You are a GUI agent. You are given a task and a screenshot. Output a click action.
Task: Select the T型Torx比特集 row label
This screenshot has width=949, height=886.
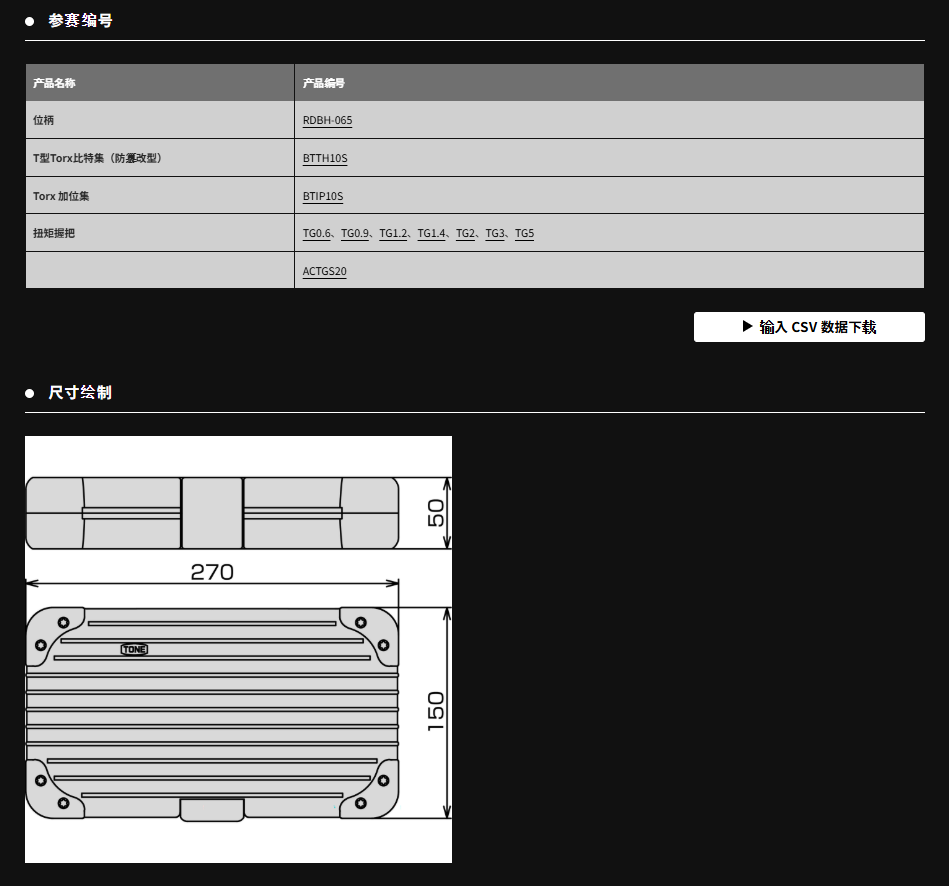click(97, 158)
